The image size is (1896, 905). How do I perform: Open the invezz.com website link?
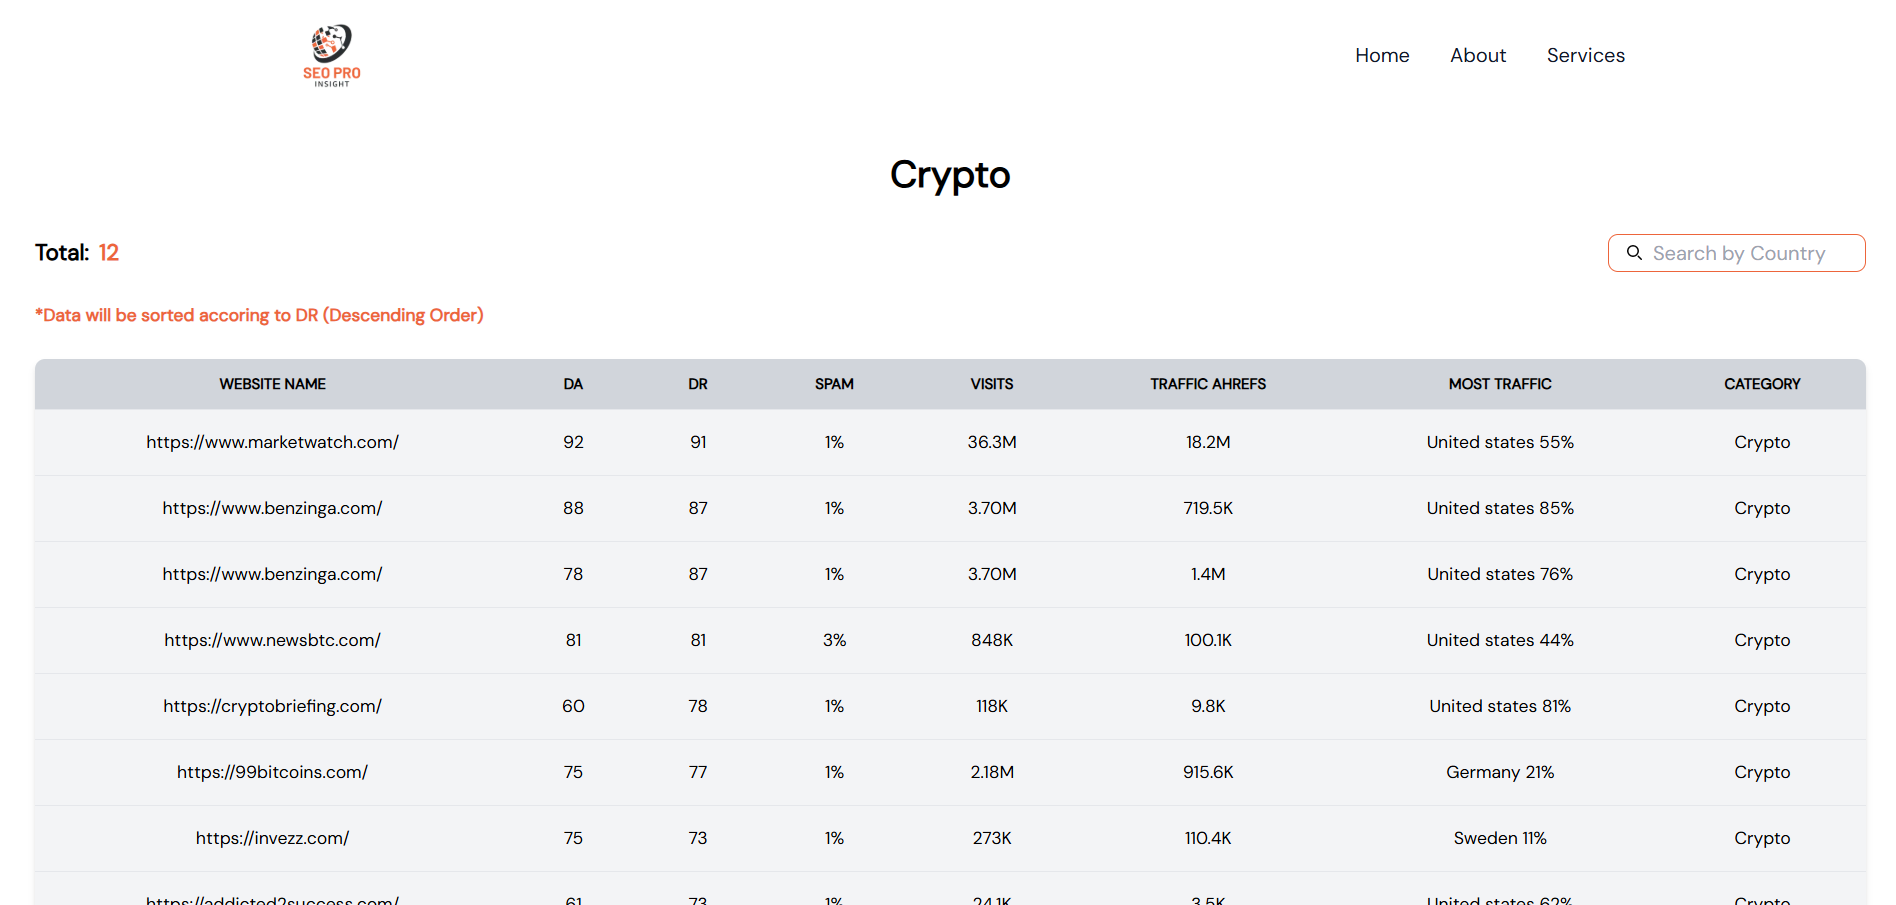pyautogui.click(x=272, y=838)
